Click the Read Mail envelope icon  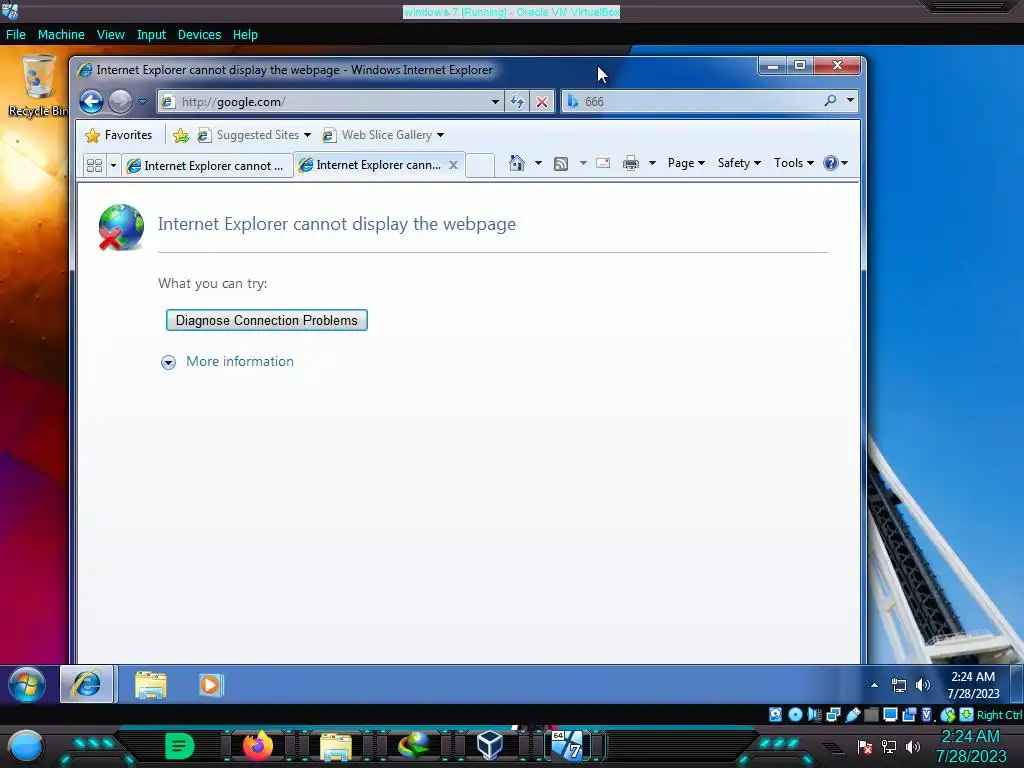pyautogui.click(x=603, y=163)
